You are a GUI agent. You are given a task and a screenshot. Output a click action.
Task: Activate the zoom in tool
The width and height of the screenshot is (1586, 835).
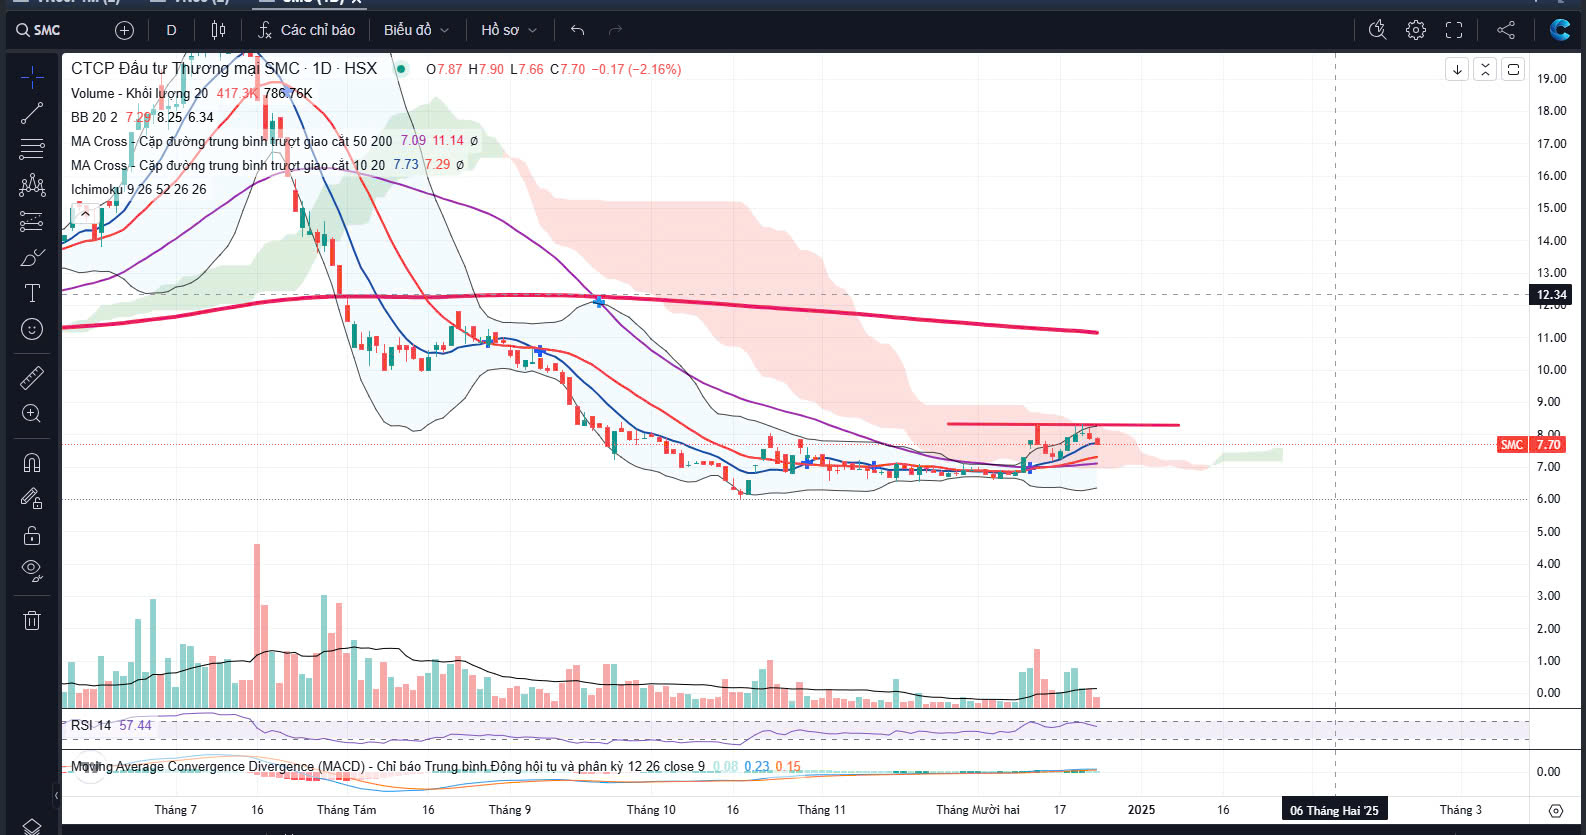(32, 413)
